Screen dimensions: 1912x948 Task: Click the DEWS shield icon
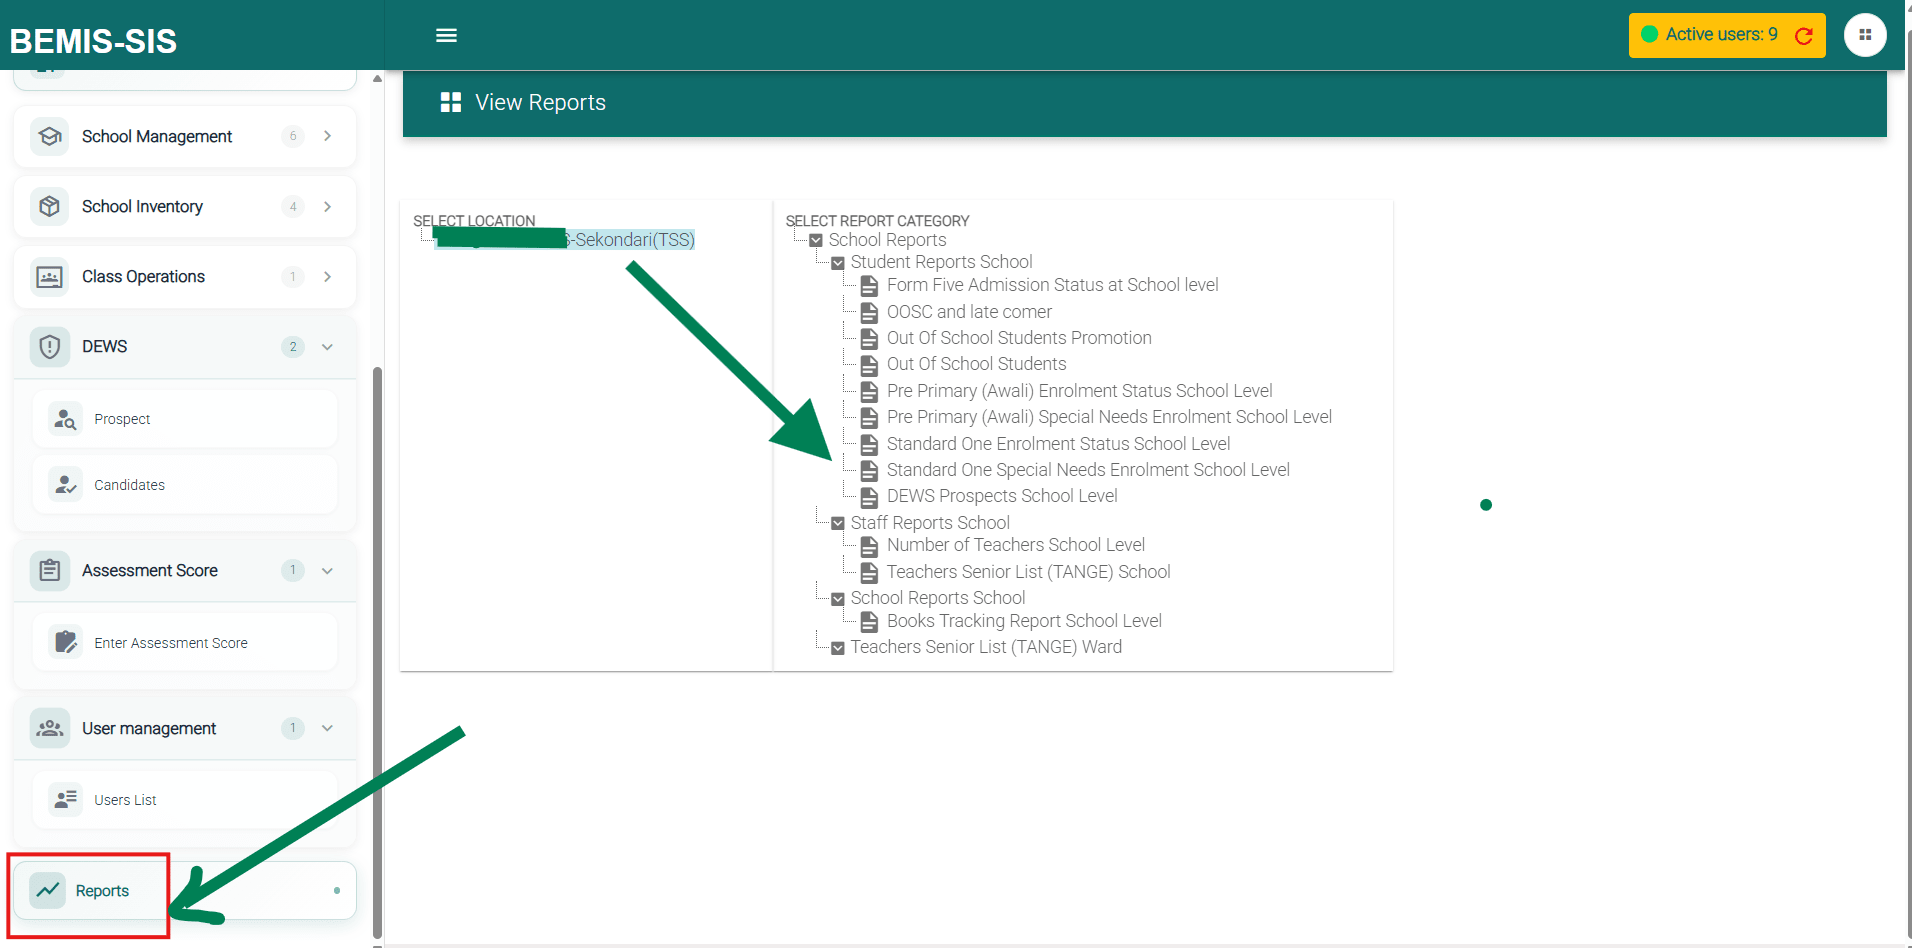[50, 347]
